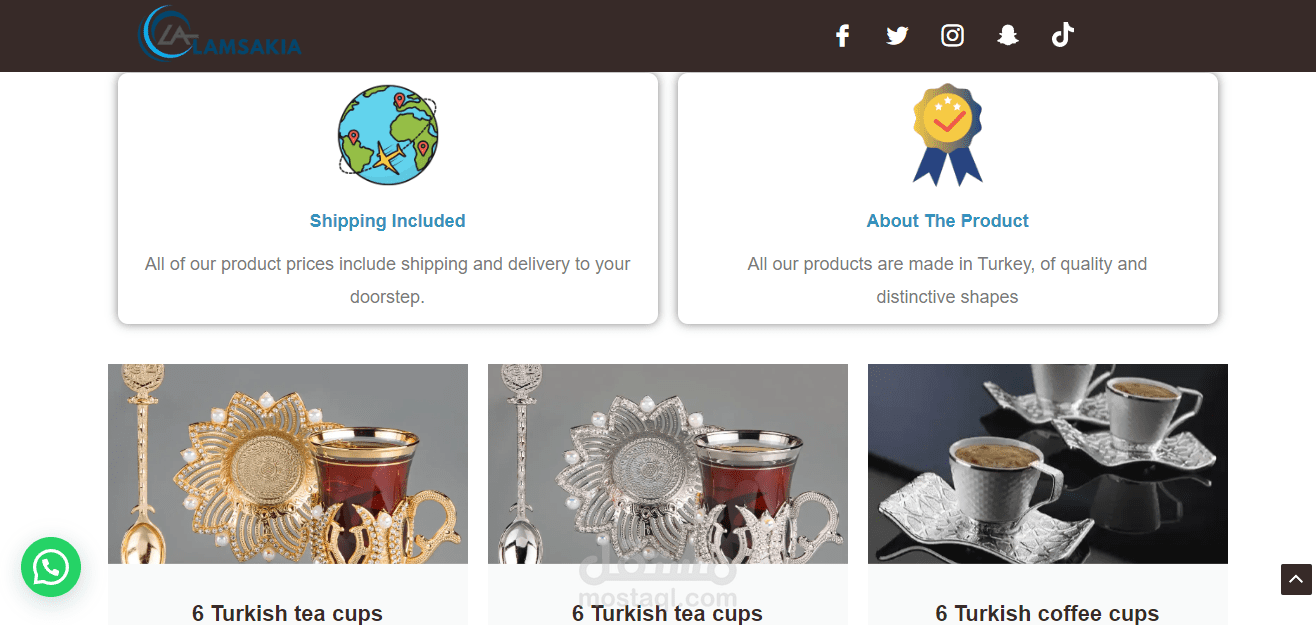
Task: Click the second 6 Turkish tea cups title
Action: pyautogui.click(x=668, y=613)
